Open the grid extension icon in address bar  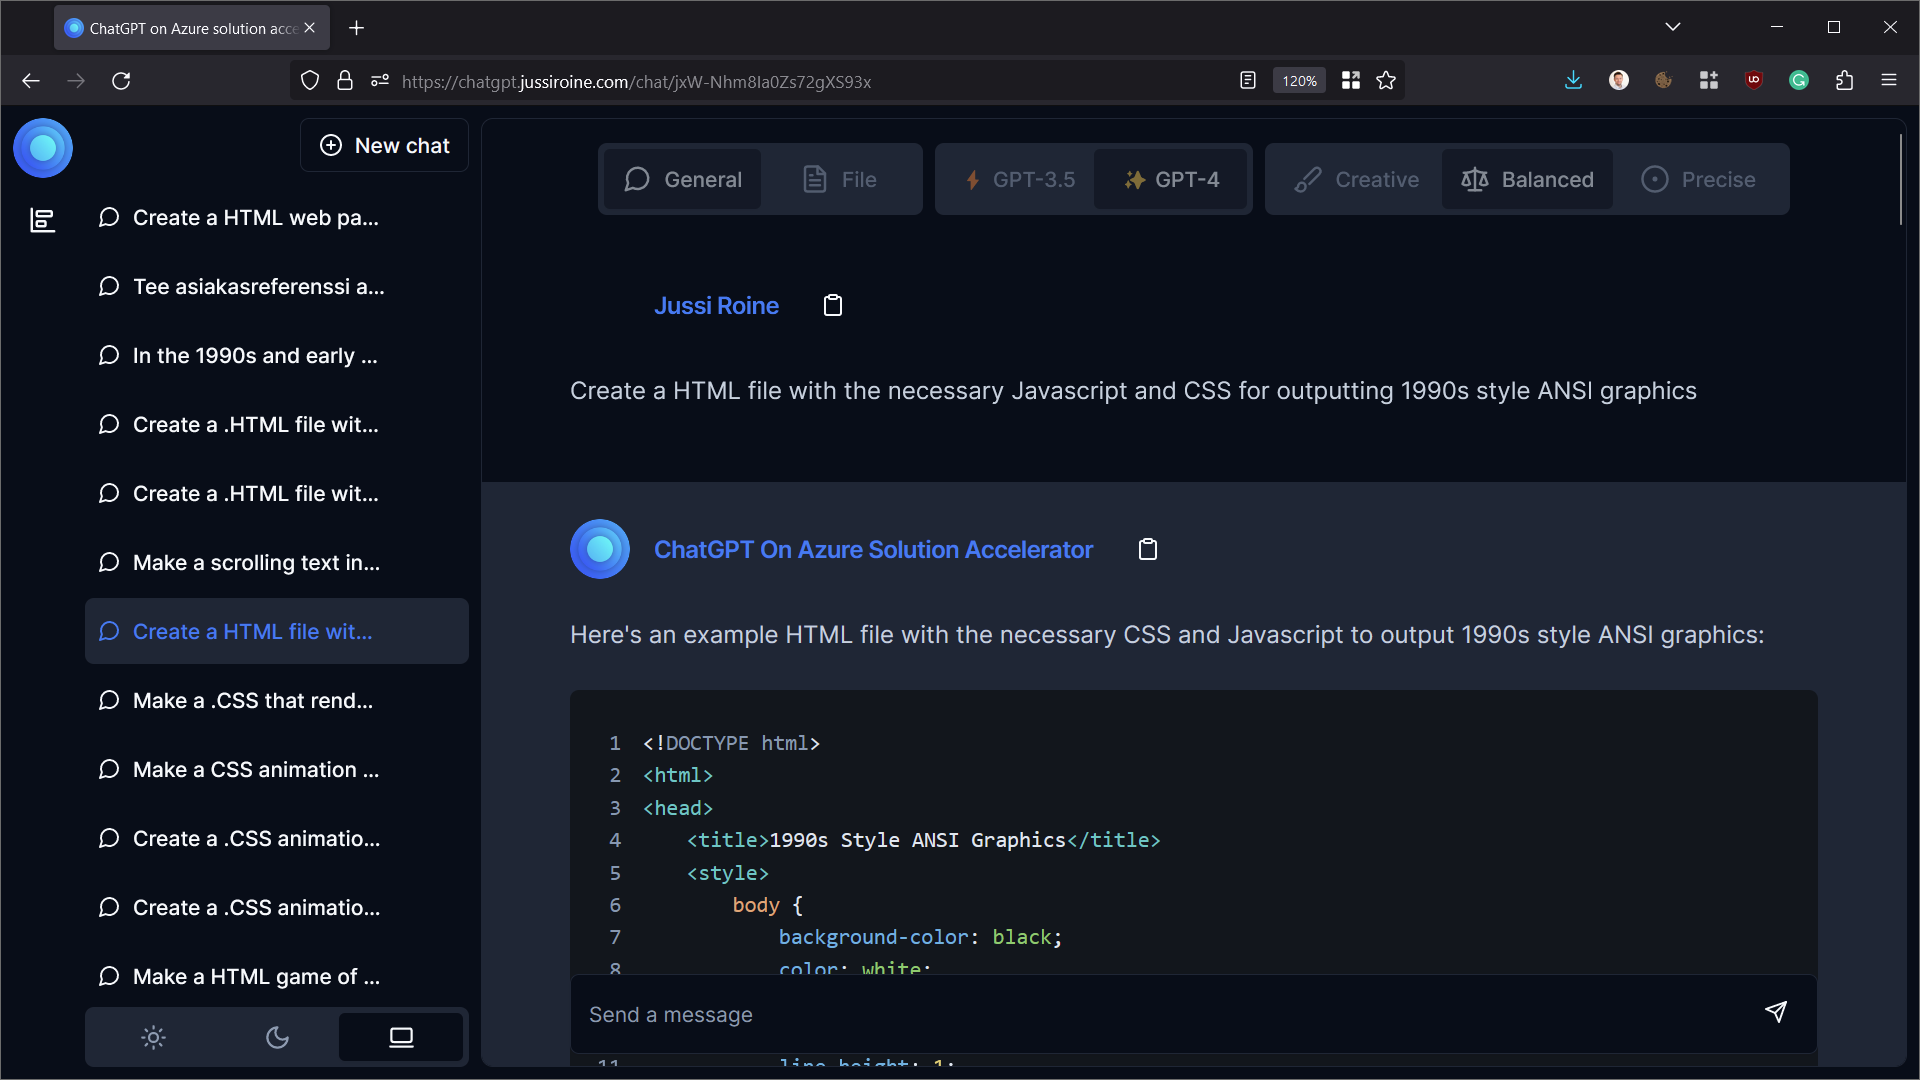pyautogui.click(x=1351, y=81)
